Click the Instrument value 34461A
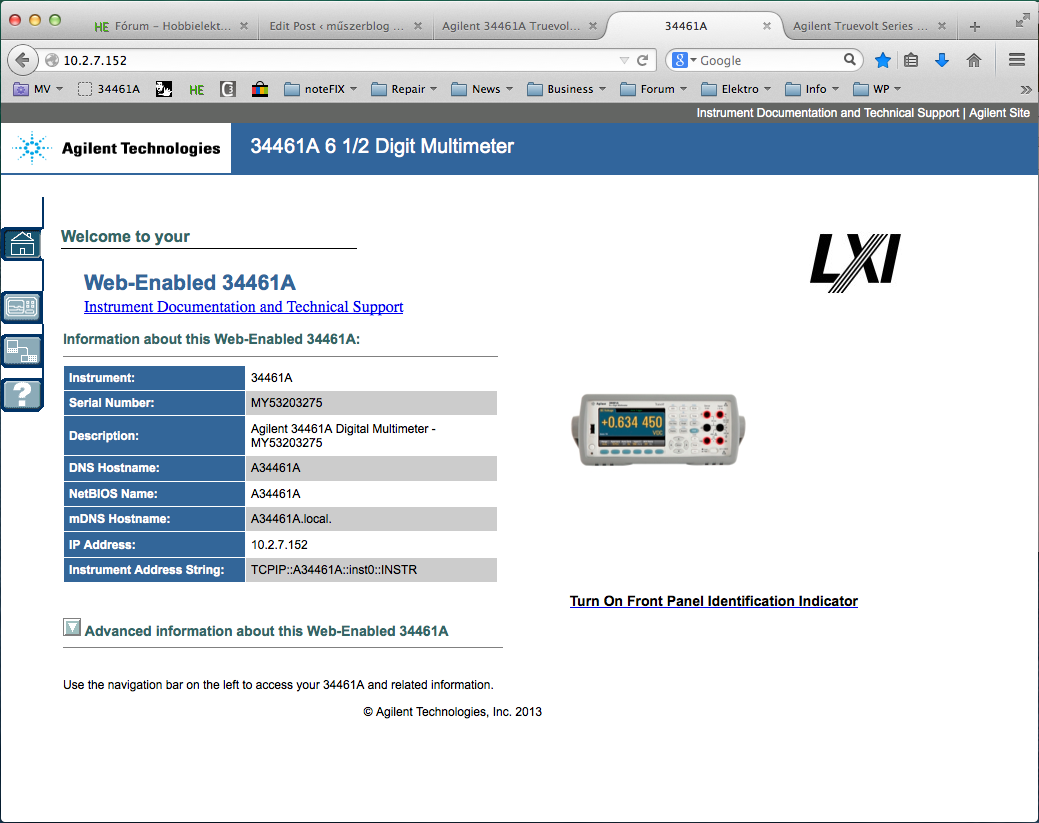Screen dimensions: 1039x823 [x=271, y=378]
